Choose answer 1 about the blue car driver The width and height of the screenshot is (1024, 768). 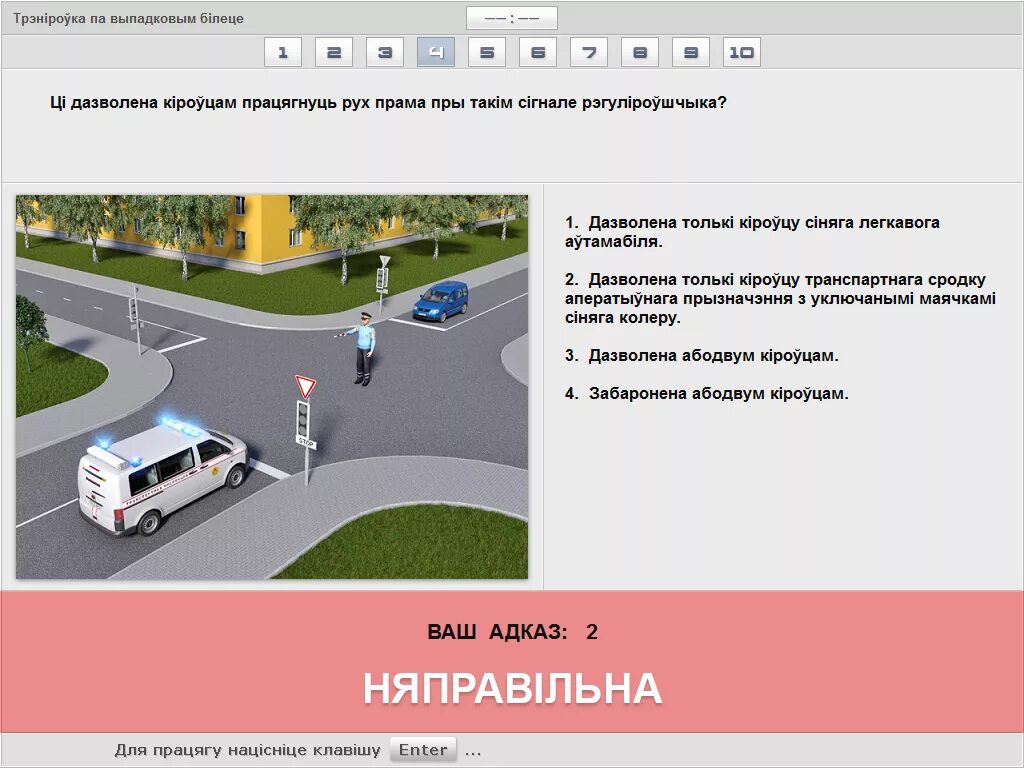click(752, 232)
